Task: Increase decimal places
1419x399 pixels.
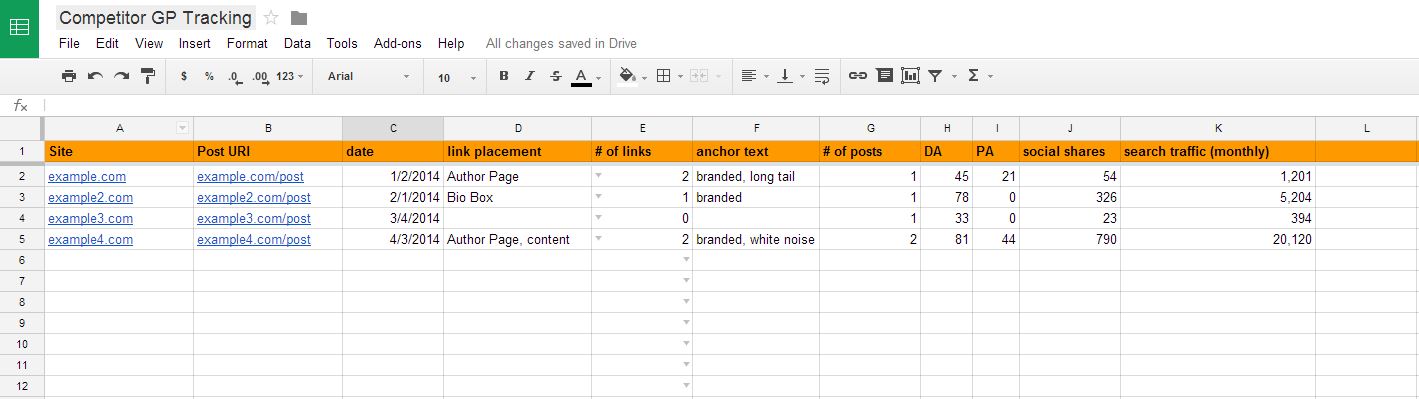Action: 261,76
